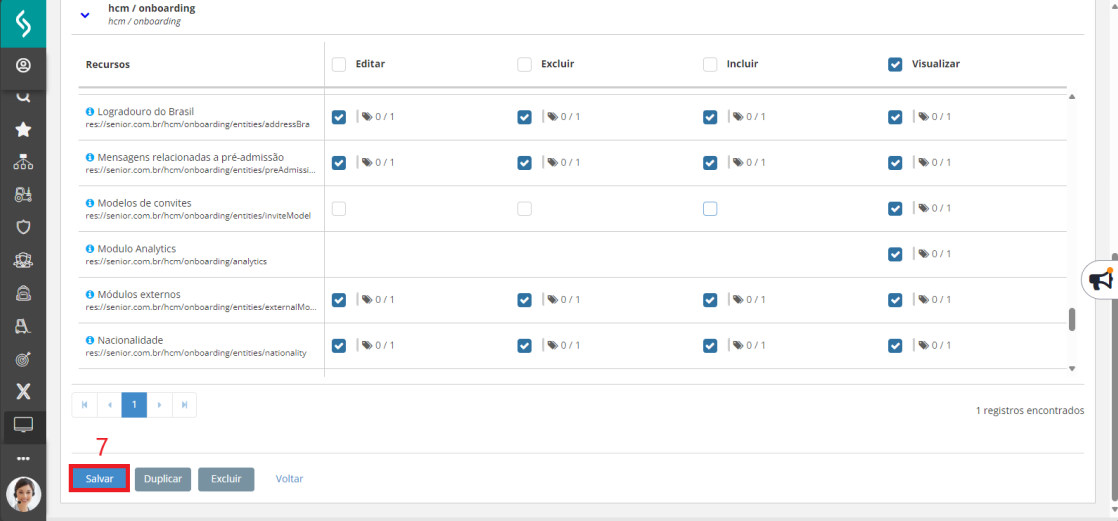This screenshot has width=1118, height=521.
Task: Open the favorites star icon in sidebar
Action: (x=23, y=130)
